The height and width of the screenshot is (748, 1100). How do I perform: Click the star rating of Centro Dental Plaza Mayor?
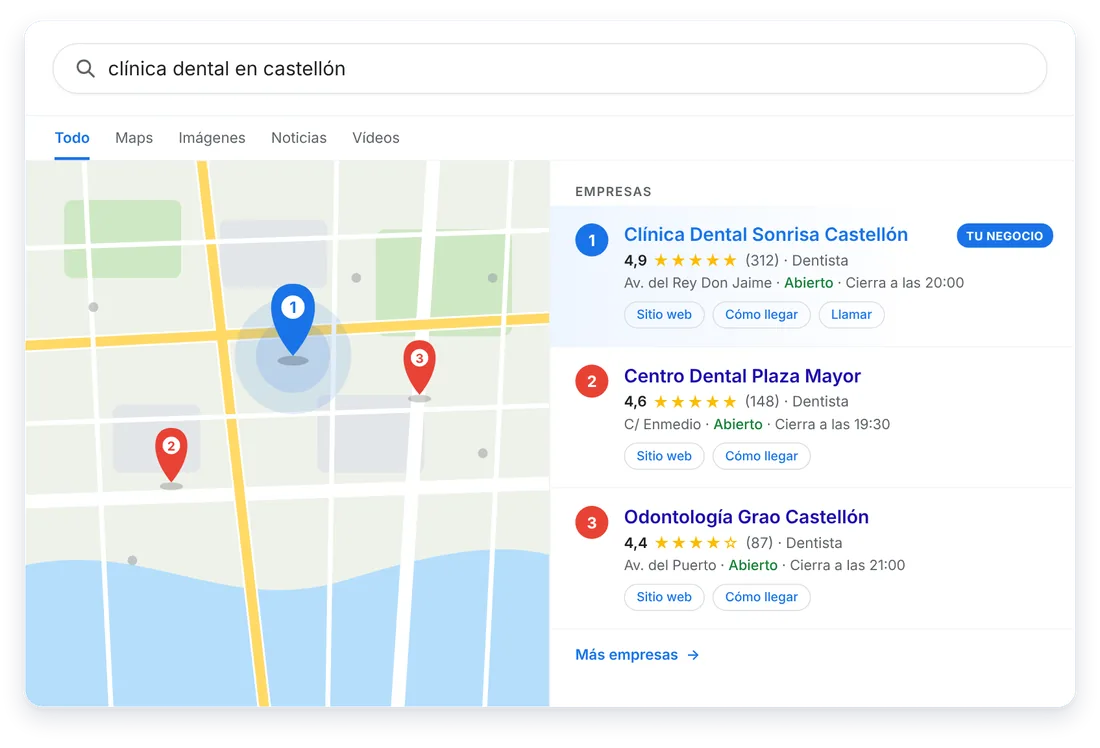(x=695, y=401)
